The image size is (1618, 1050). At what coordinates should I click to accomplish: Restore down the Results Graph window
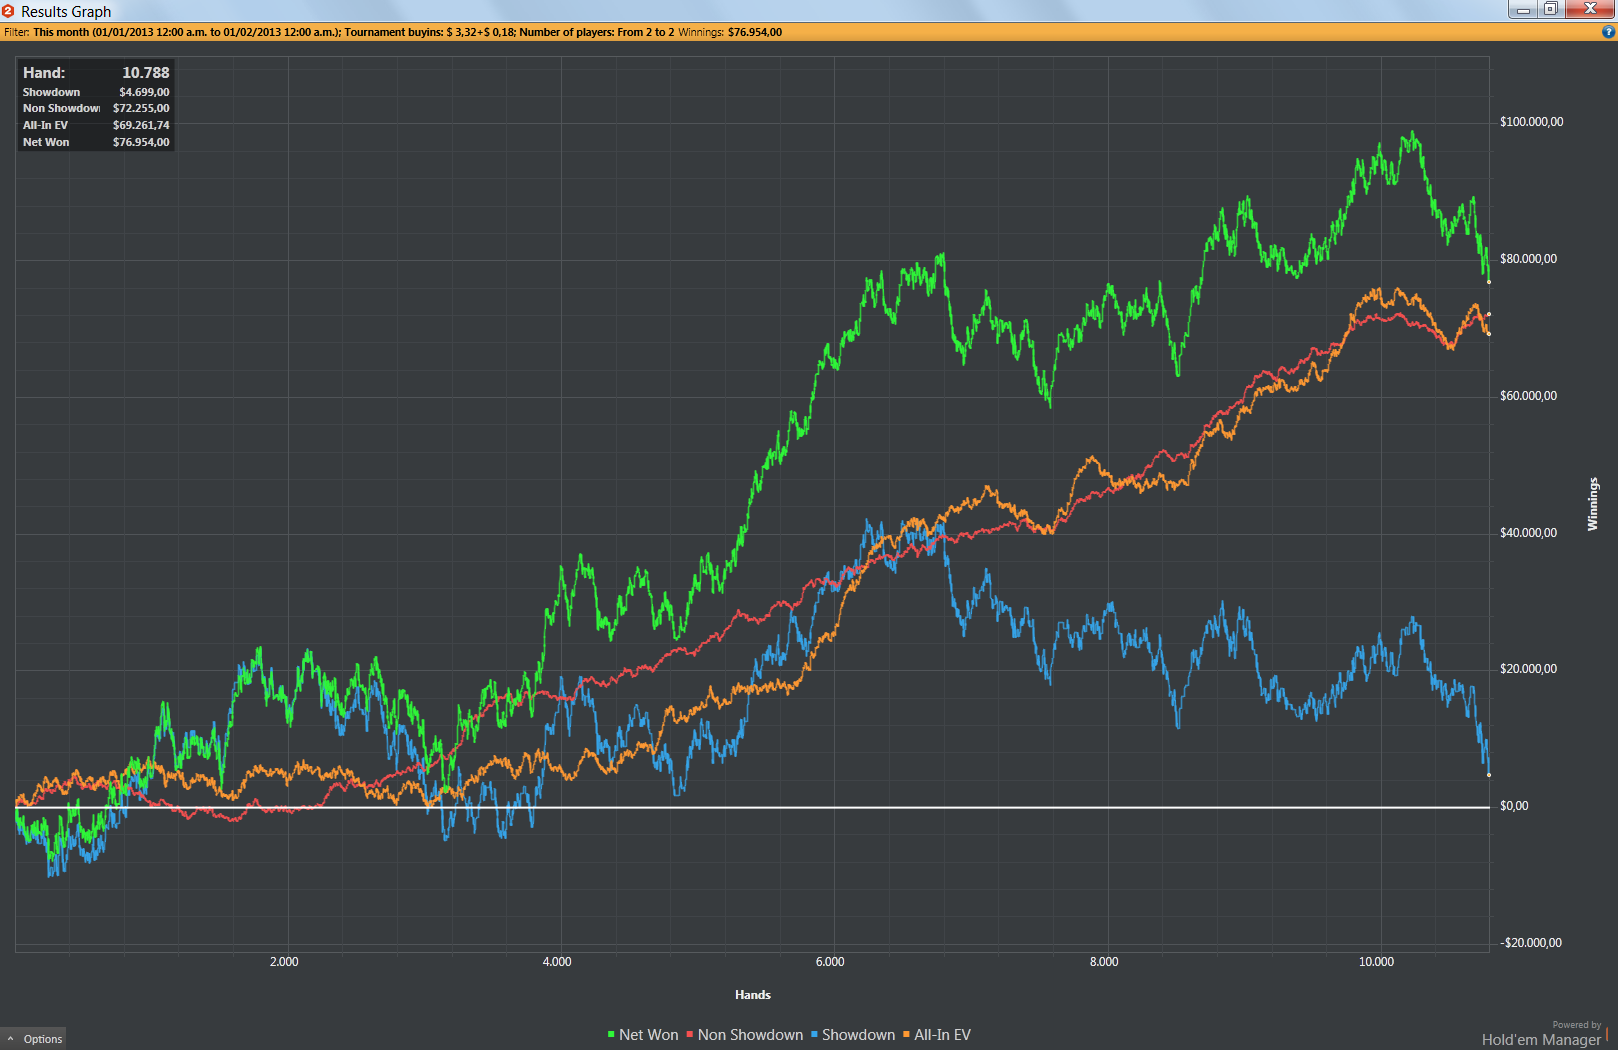coord(1550,9)
